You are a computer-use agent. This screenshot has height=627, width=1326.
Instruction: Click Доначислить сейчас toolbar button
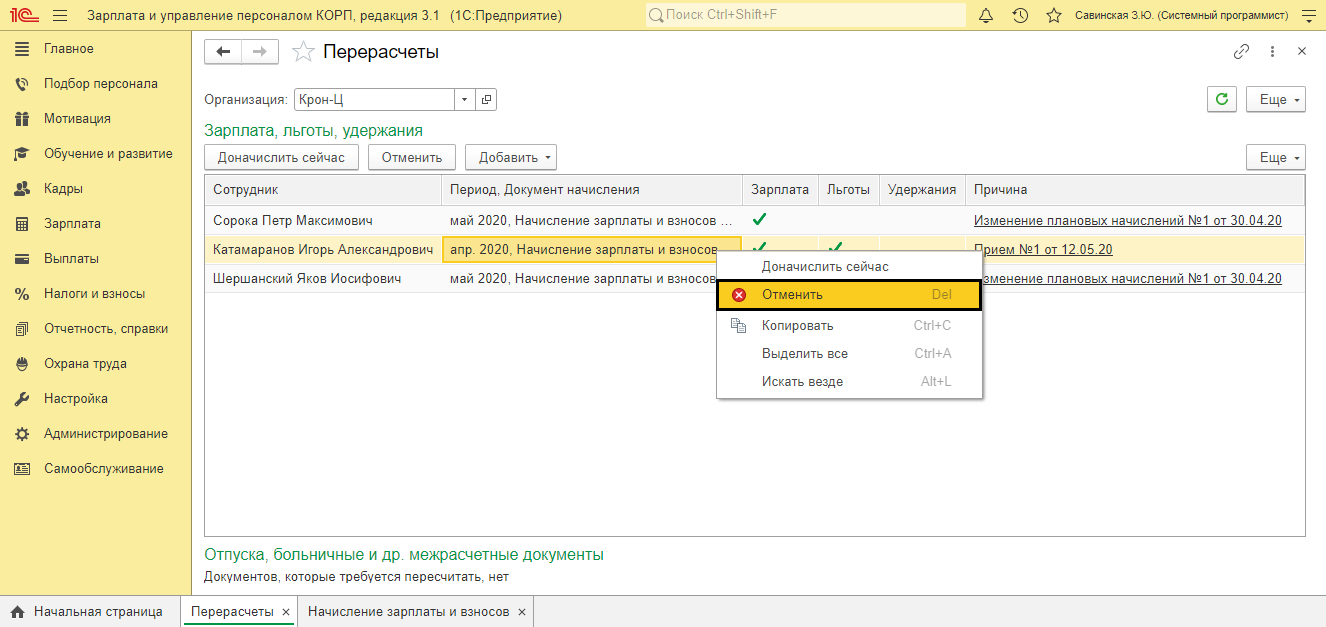pyautogui.click(x=281, y=157)
